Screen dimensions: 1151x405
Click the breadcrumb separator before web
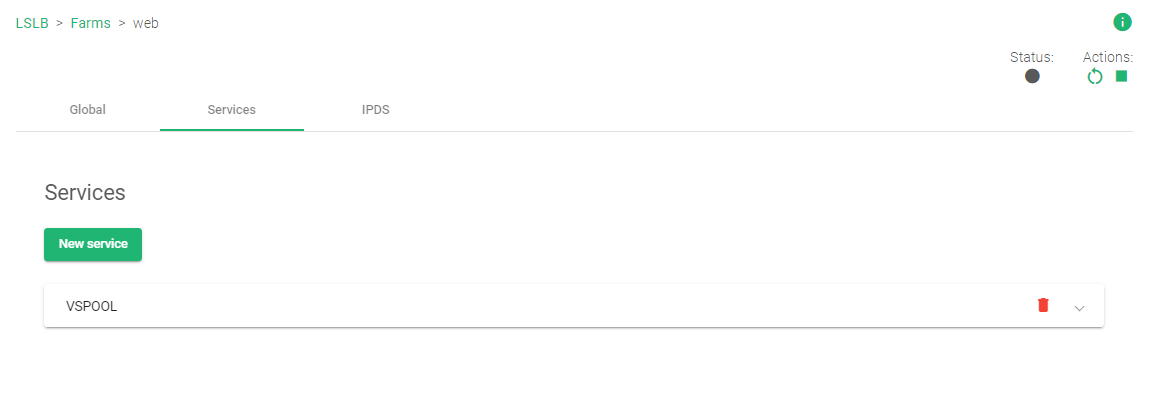(122, 23)
